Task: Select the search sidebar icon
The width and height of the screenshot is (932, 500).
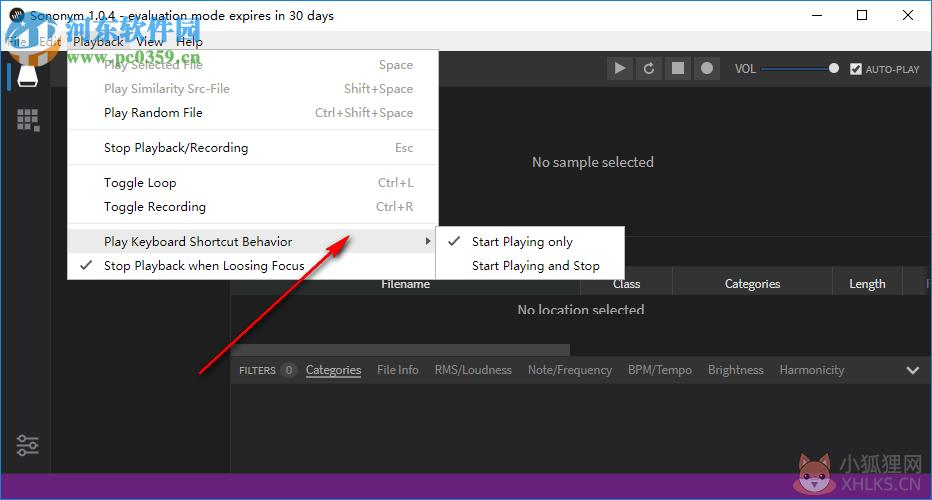Action: (x=27, y=76)
